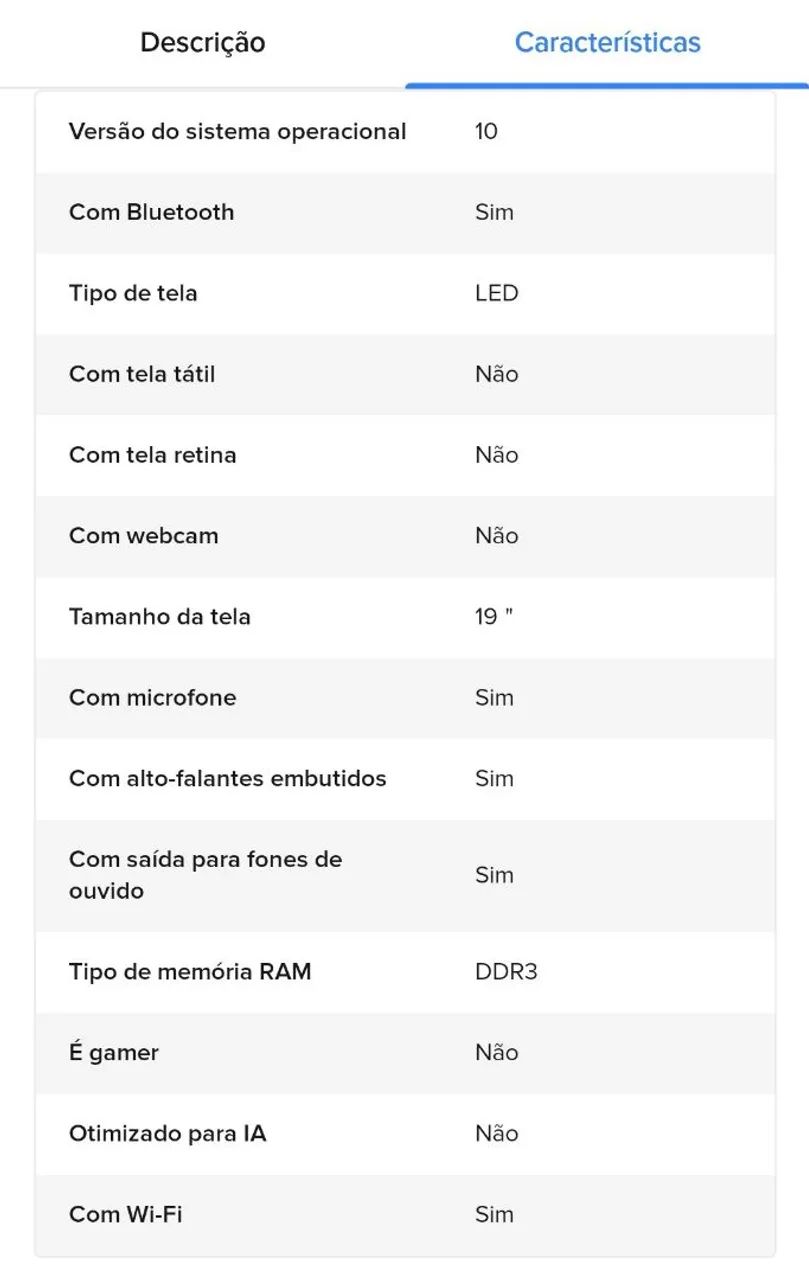Screen dimensions: 809x1280
Task: Click the 'Com tela tátil' label
Action: pos(142,374)
